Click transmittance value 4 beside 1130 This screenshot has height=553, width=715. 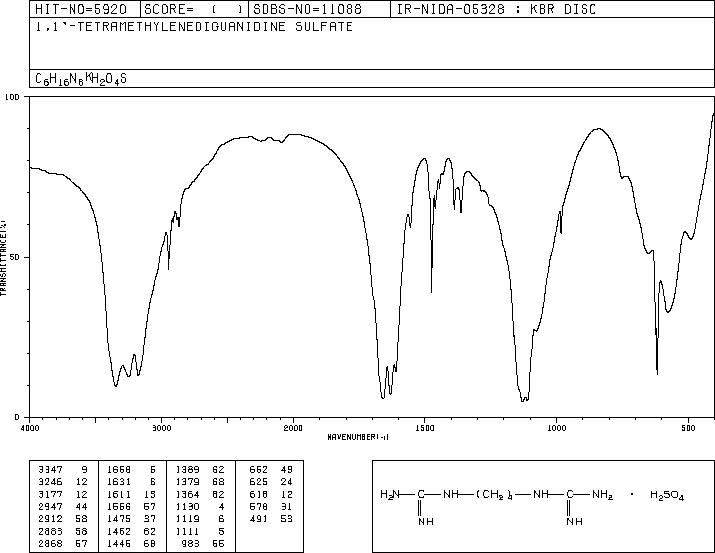click(221, 506)
